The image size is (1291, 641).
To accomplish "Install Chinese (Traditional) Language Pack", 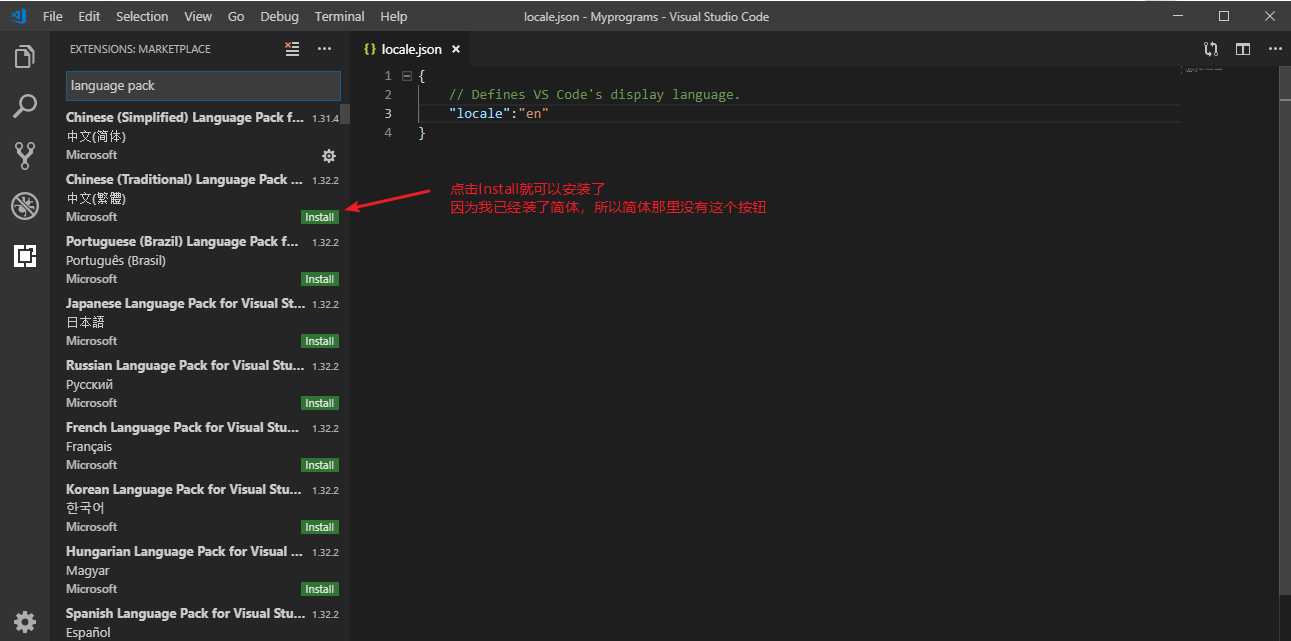I will [320, 217].
